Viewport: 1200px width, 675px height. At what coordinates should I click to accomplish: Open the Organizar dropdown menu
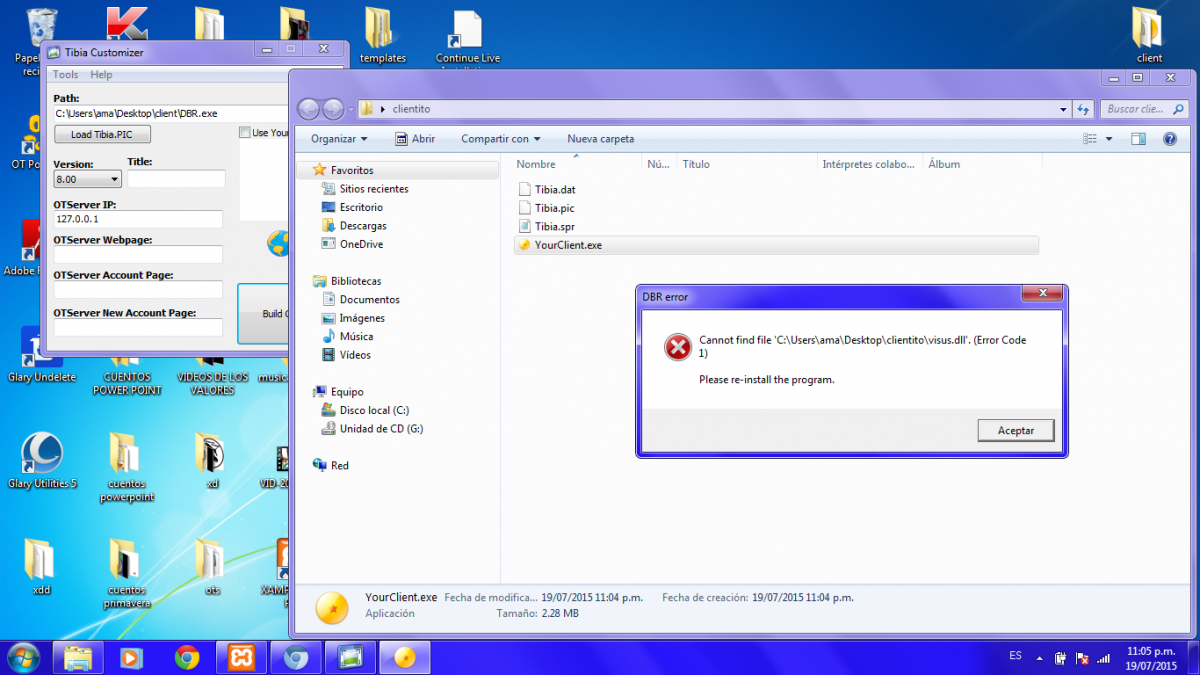339,139
